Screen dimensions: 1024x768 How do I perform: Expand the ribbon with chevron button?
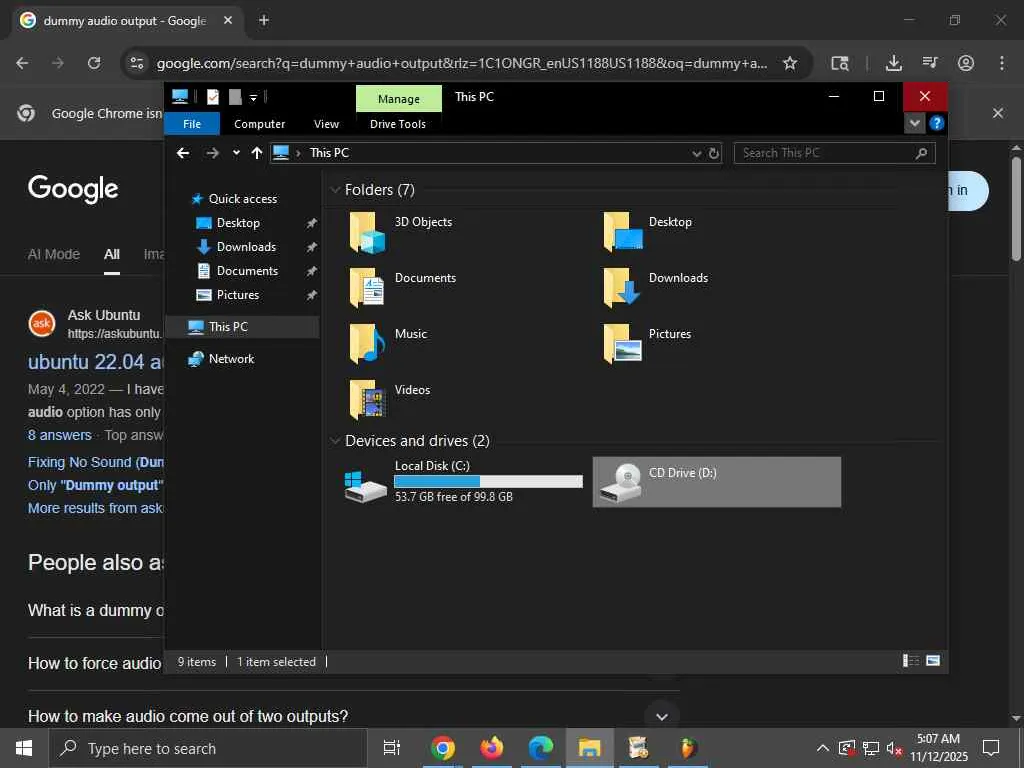pyautogui.click(x=914, y=123)
